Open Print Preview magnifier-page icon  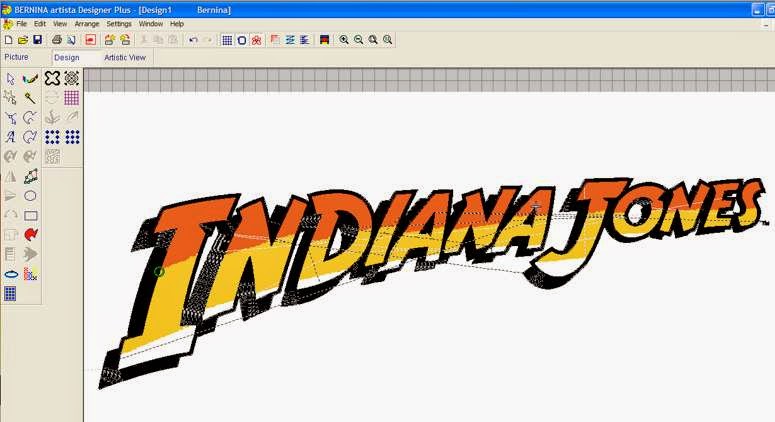[71, 40]
